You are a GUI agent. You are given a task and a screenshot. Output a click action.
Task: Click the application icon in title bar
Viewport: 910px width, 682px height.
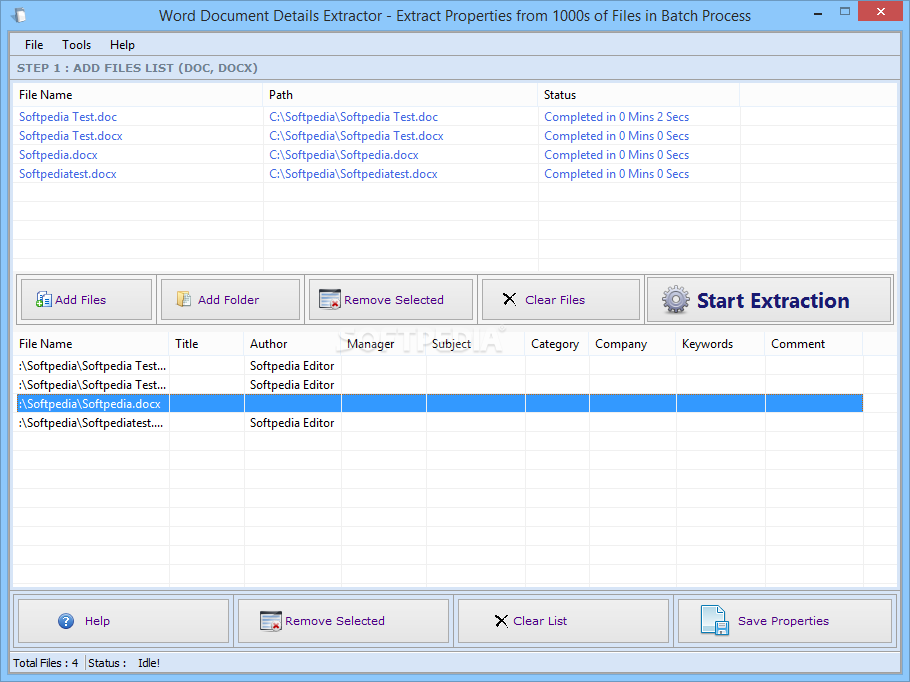pos(18,15)
